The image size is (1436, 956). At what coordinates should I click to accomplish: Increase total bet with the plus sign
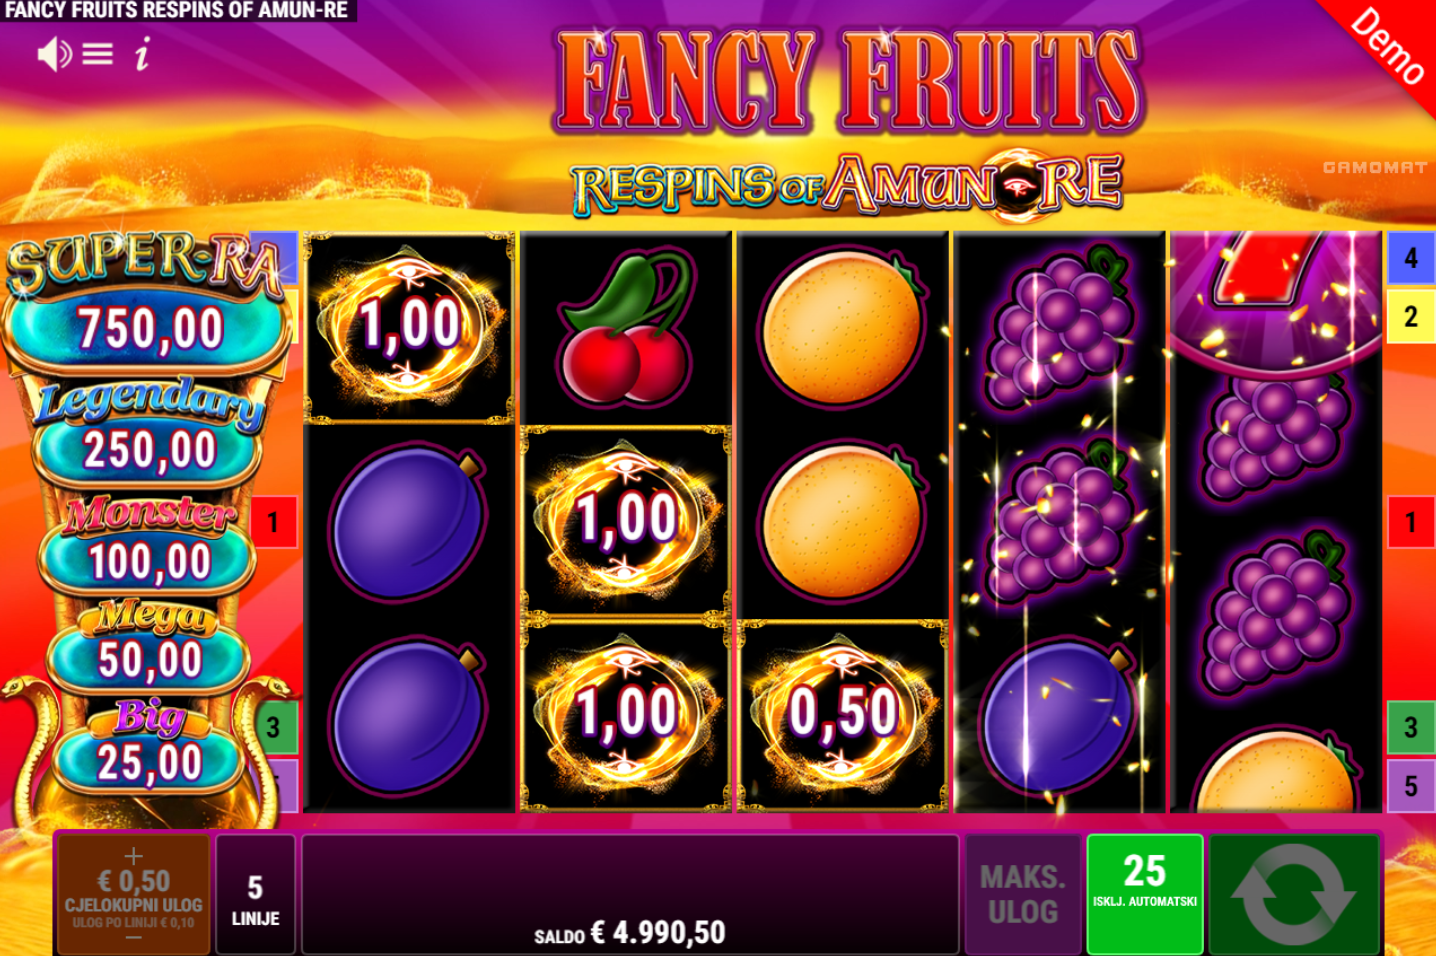[133, 856]
